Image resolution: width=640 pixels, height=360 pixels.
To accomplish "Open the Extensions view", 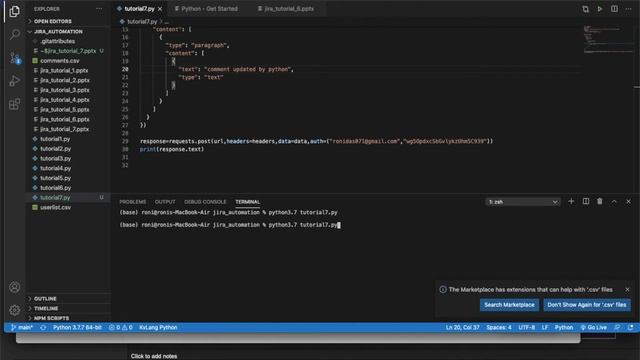I will [14, 104].
